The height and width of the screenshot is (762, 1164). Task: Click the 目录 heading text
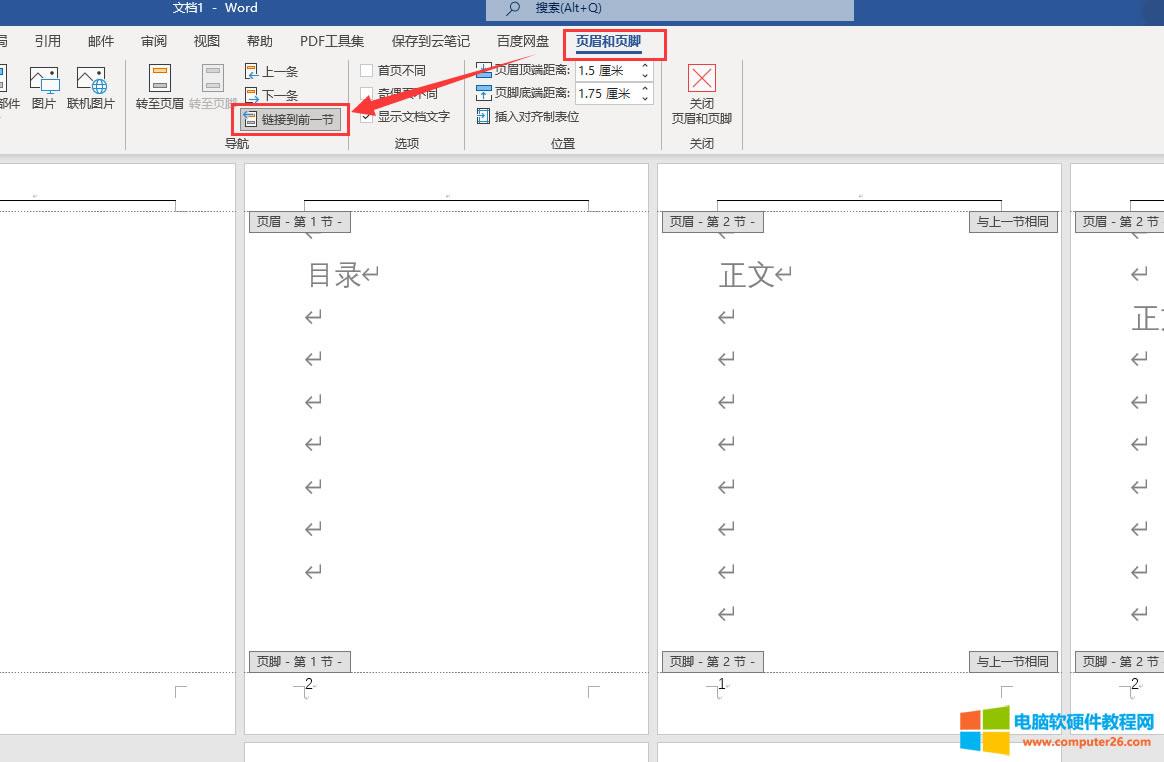335,275
